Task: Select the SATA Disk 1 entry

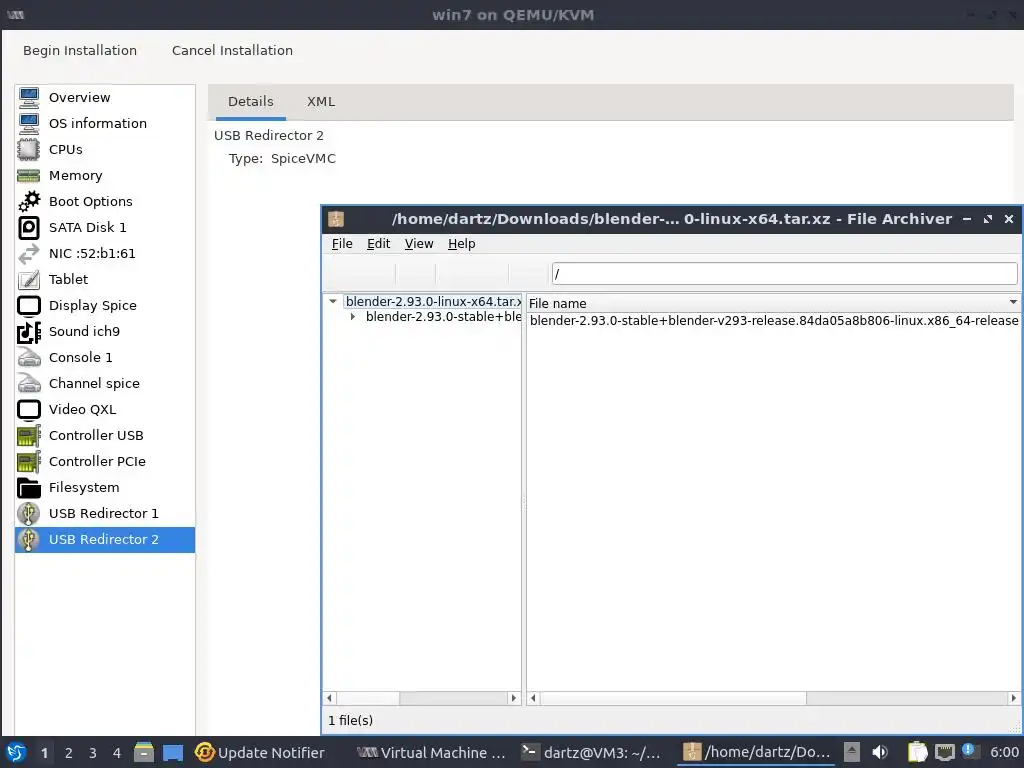Action: (104, 227)
